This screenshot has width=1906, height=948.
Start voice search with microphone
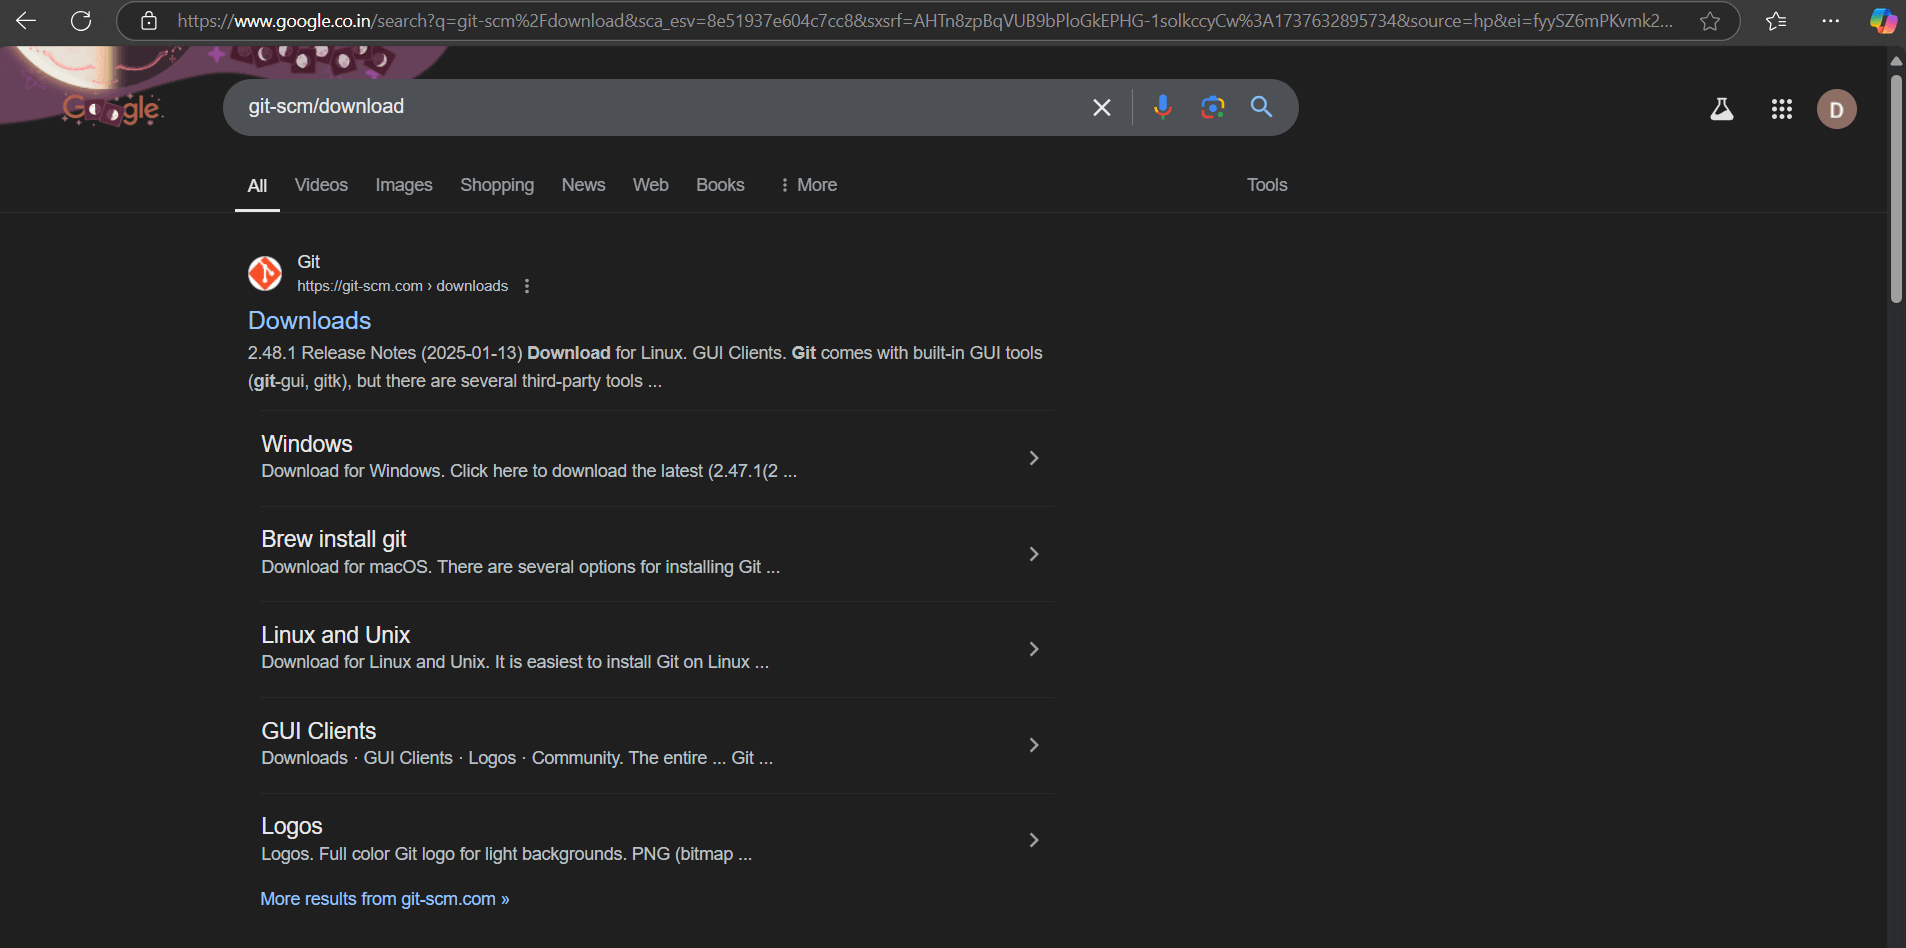tap(1162, 107)
